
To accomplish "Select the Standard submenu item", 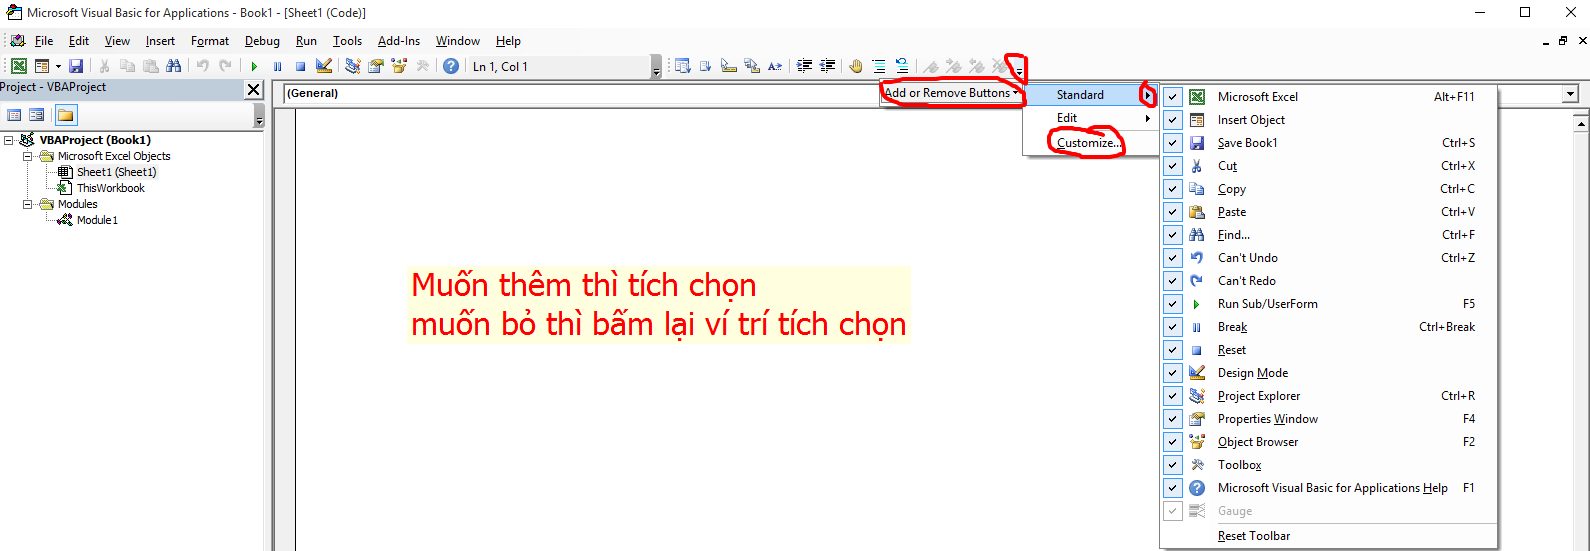I will [1090, 95].
